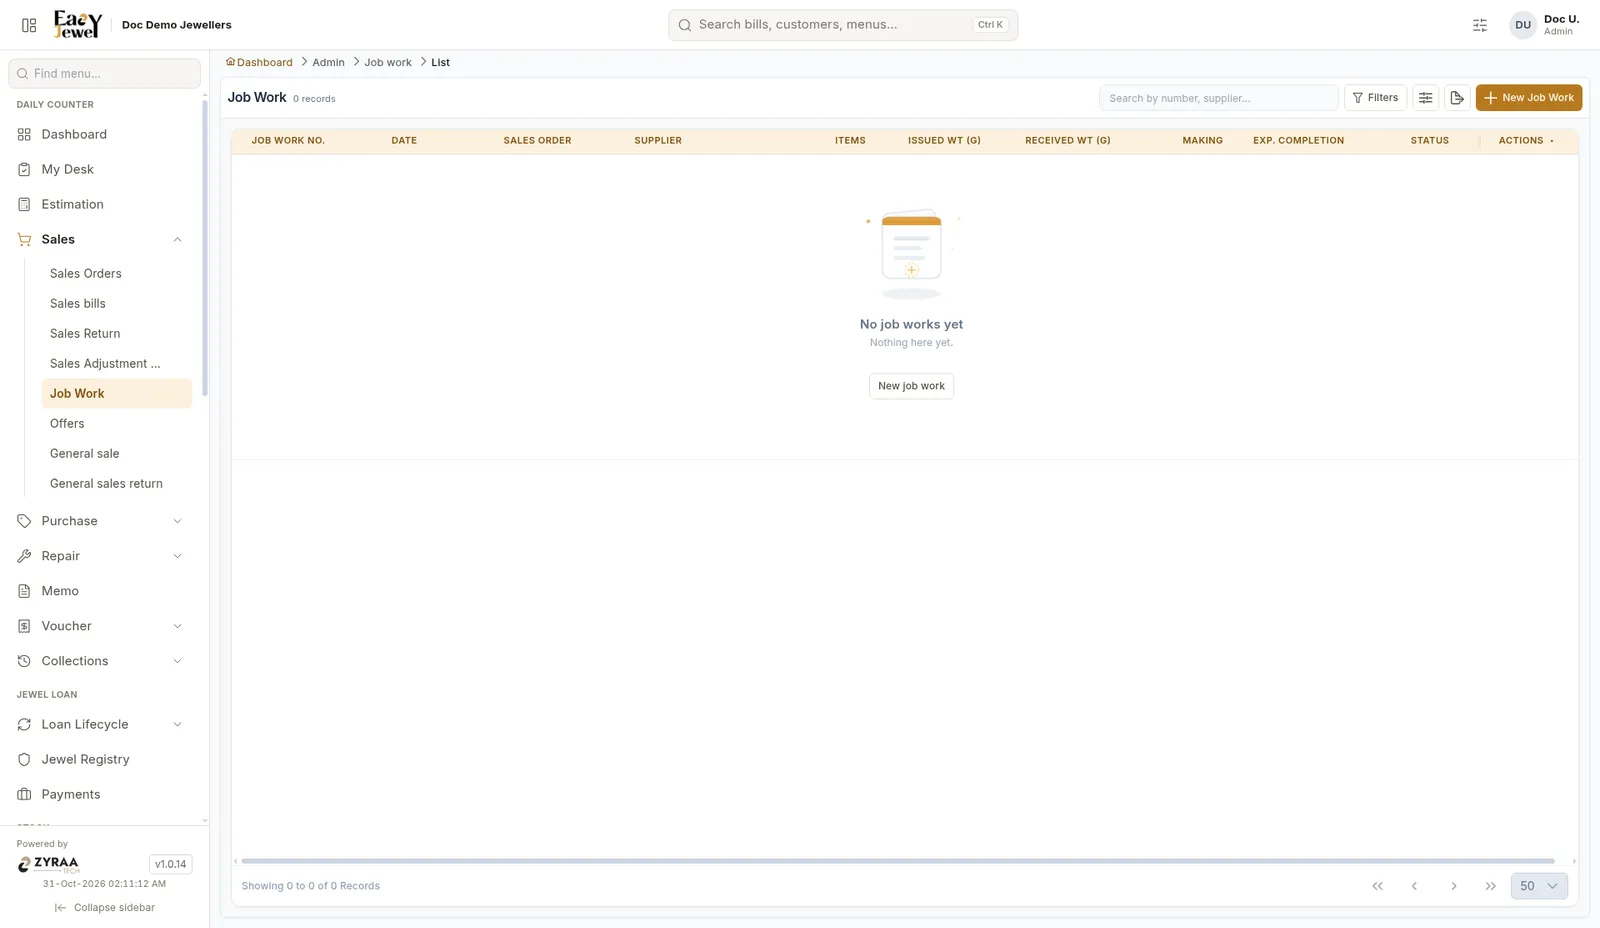
Task: Click the New Job Work button
Action: coord(1528,98)
